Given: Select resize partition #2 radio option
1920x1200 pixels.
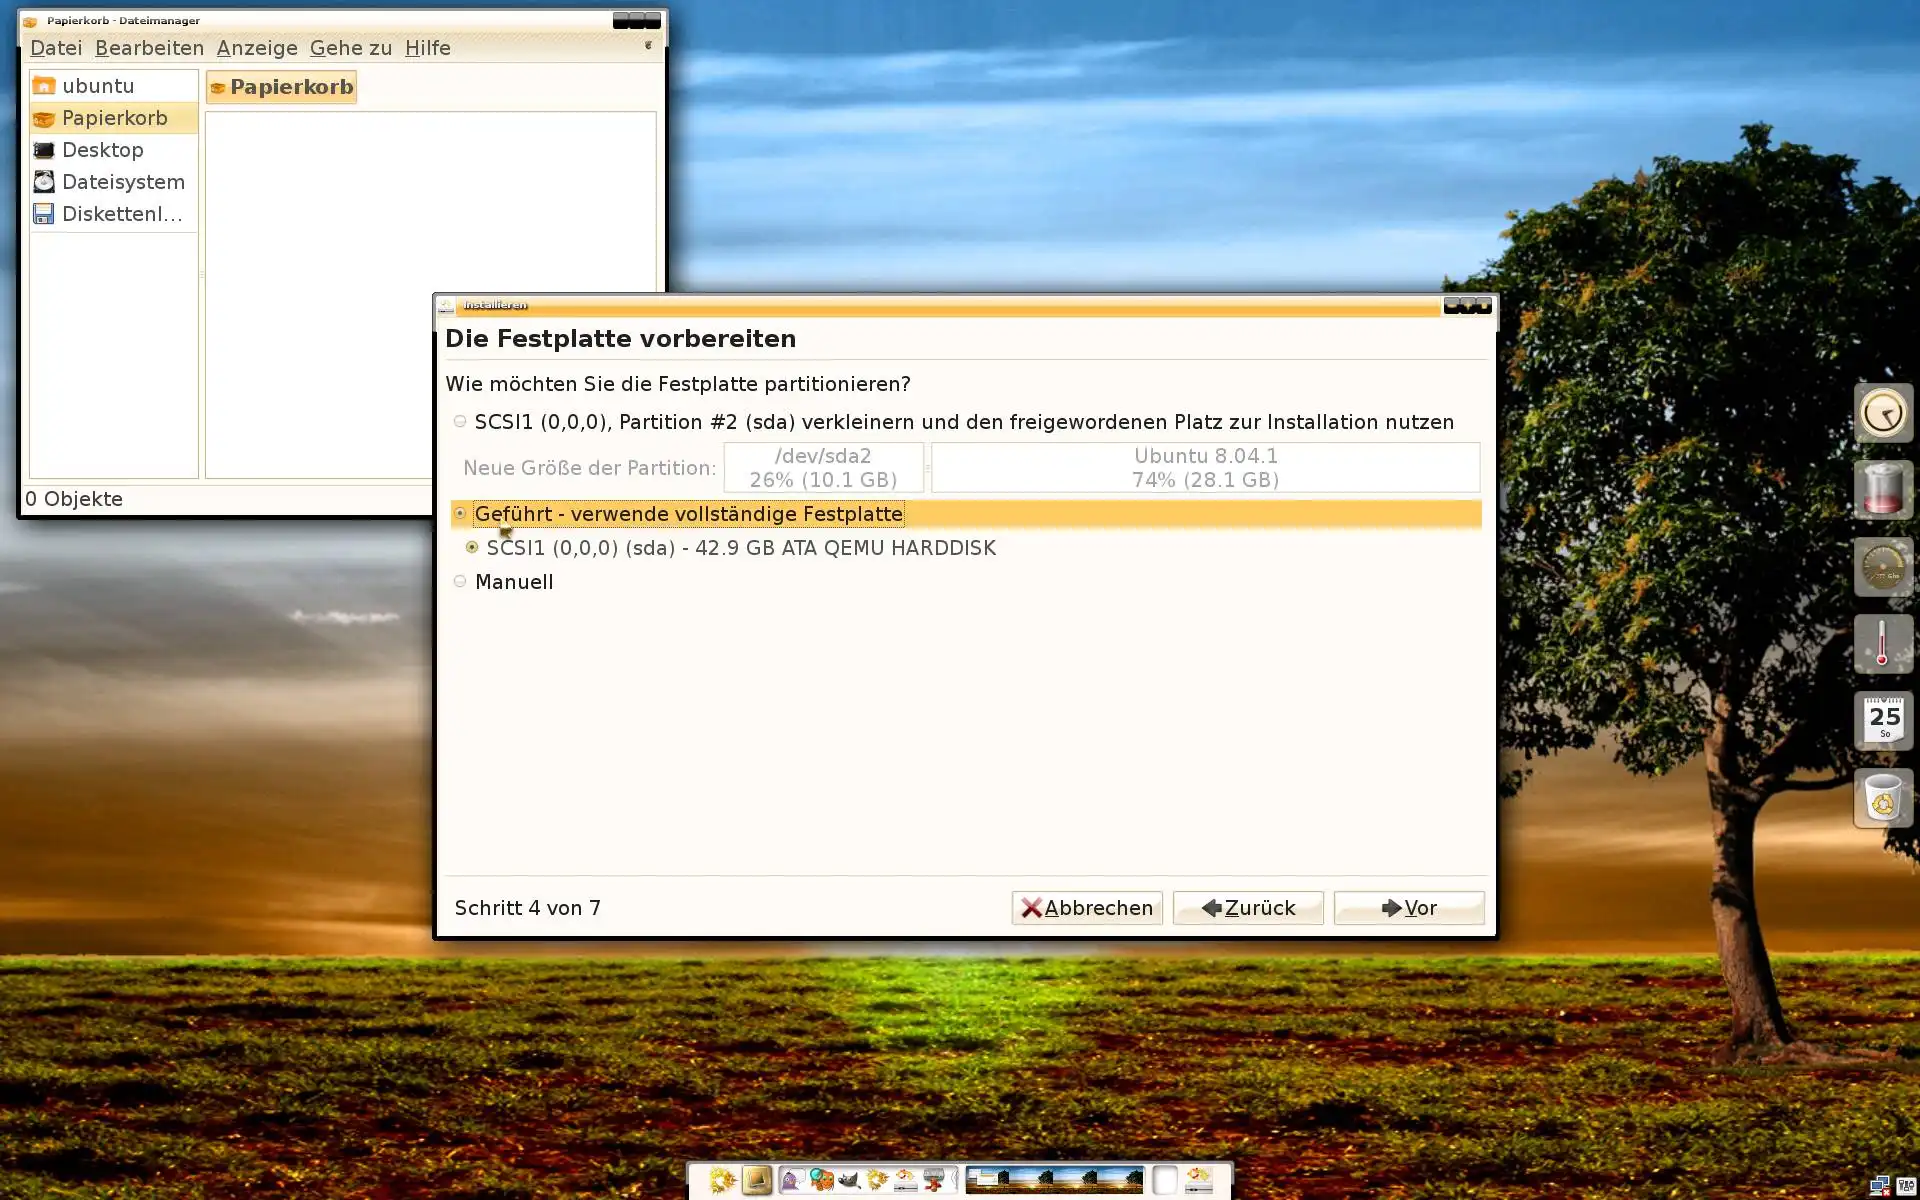Looking at the screenshot, I should 460,422.
